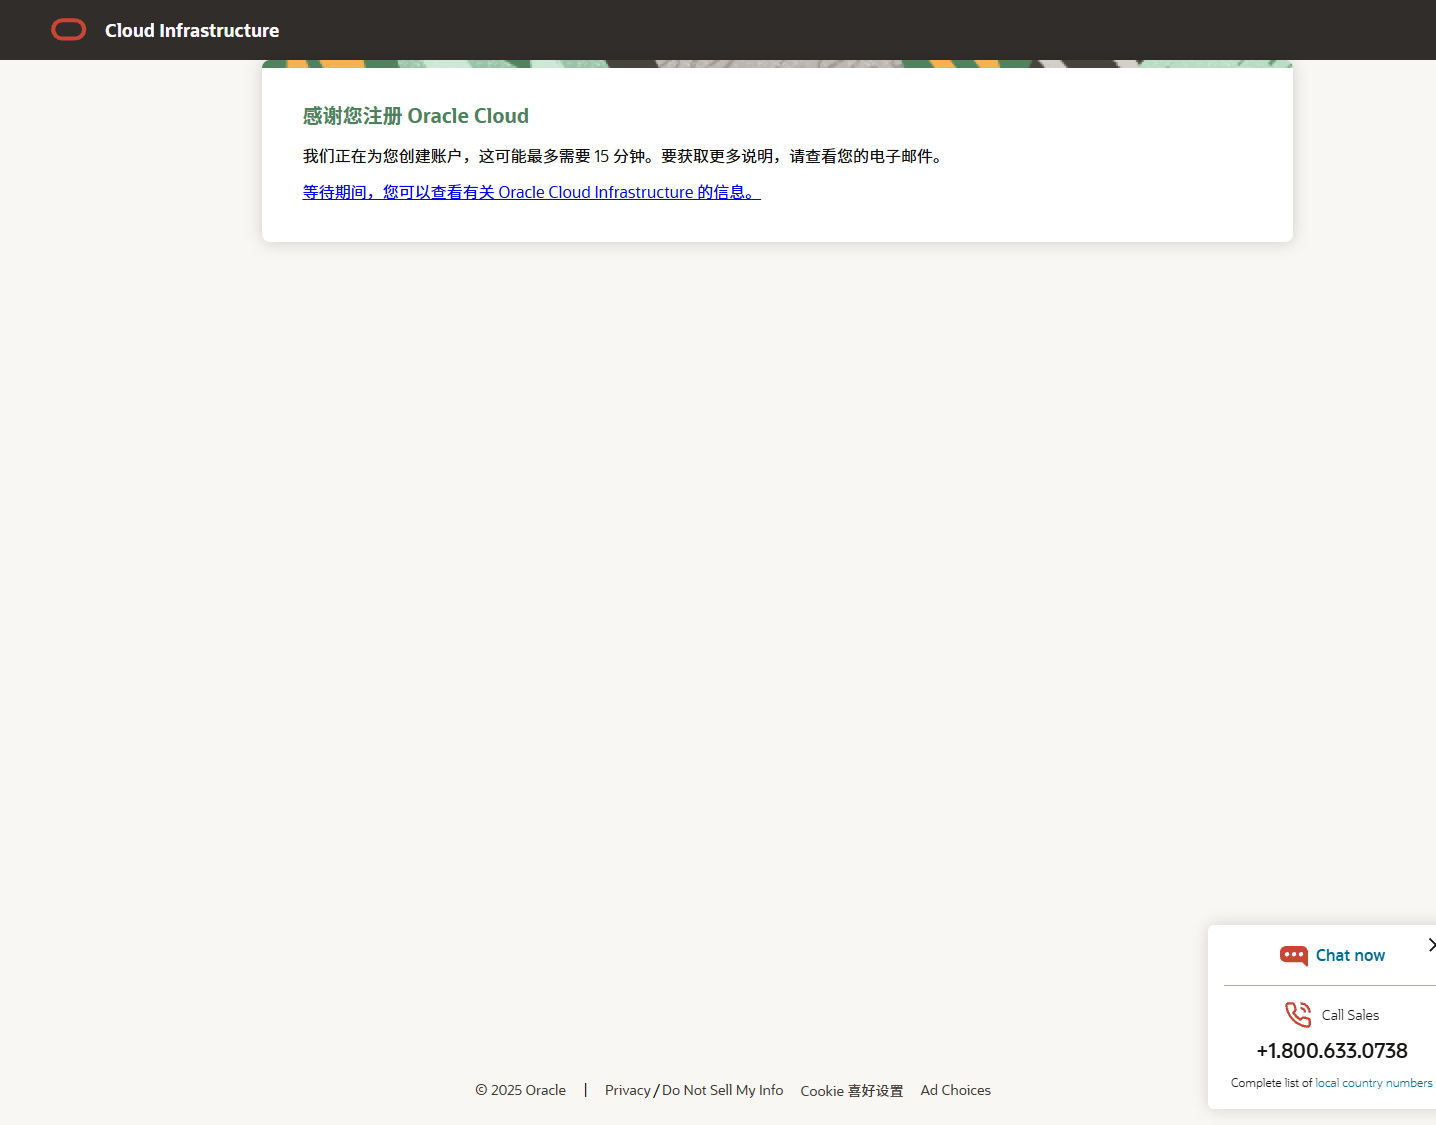
Task: Select the Call Sales label
Action: (1350, 1015)
